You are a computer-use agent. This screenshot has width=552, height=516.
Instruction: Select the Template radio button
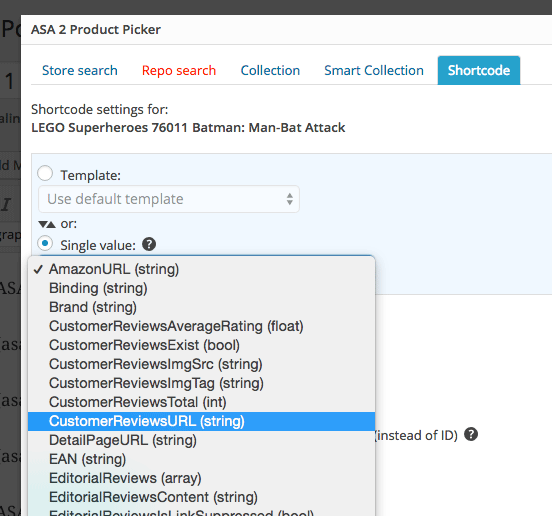[x=45, y=174]
